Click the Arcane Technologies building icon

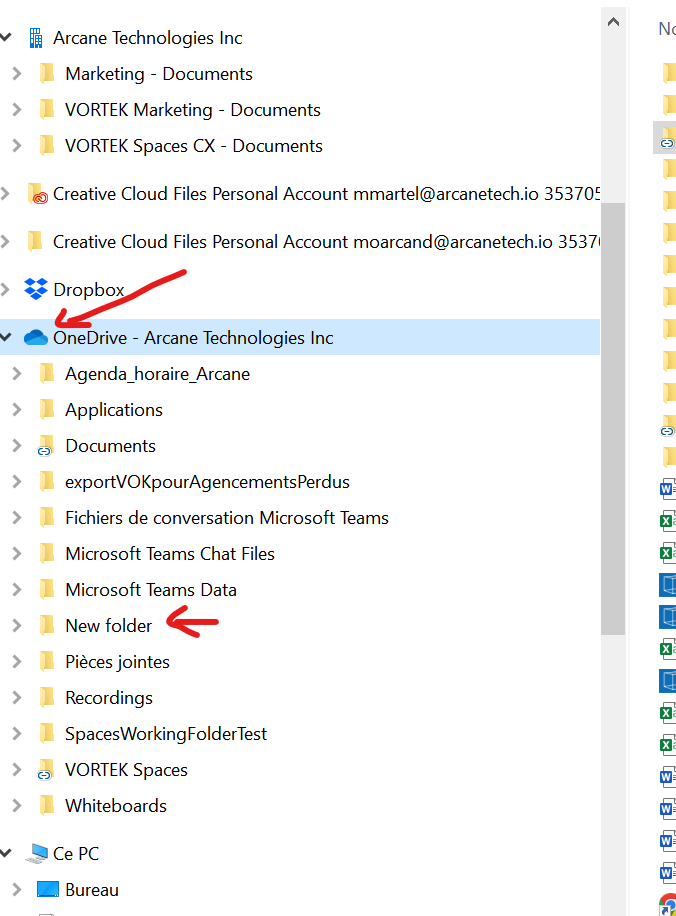[x=36, y=38]
